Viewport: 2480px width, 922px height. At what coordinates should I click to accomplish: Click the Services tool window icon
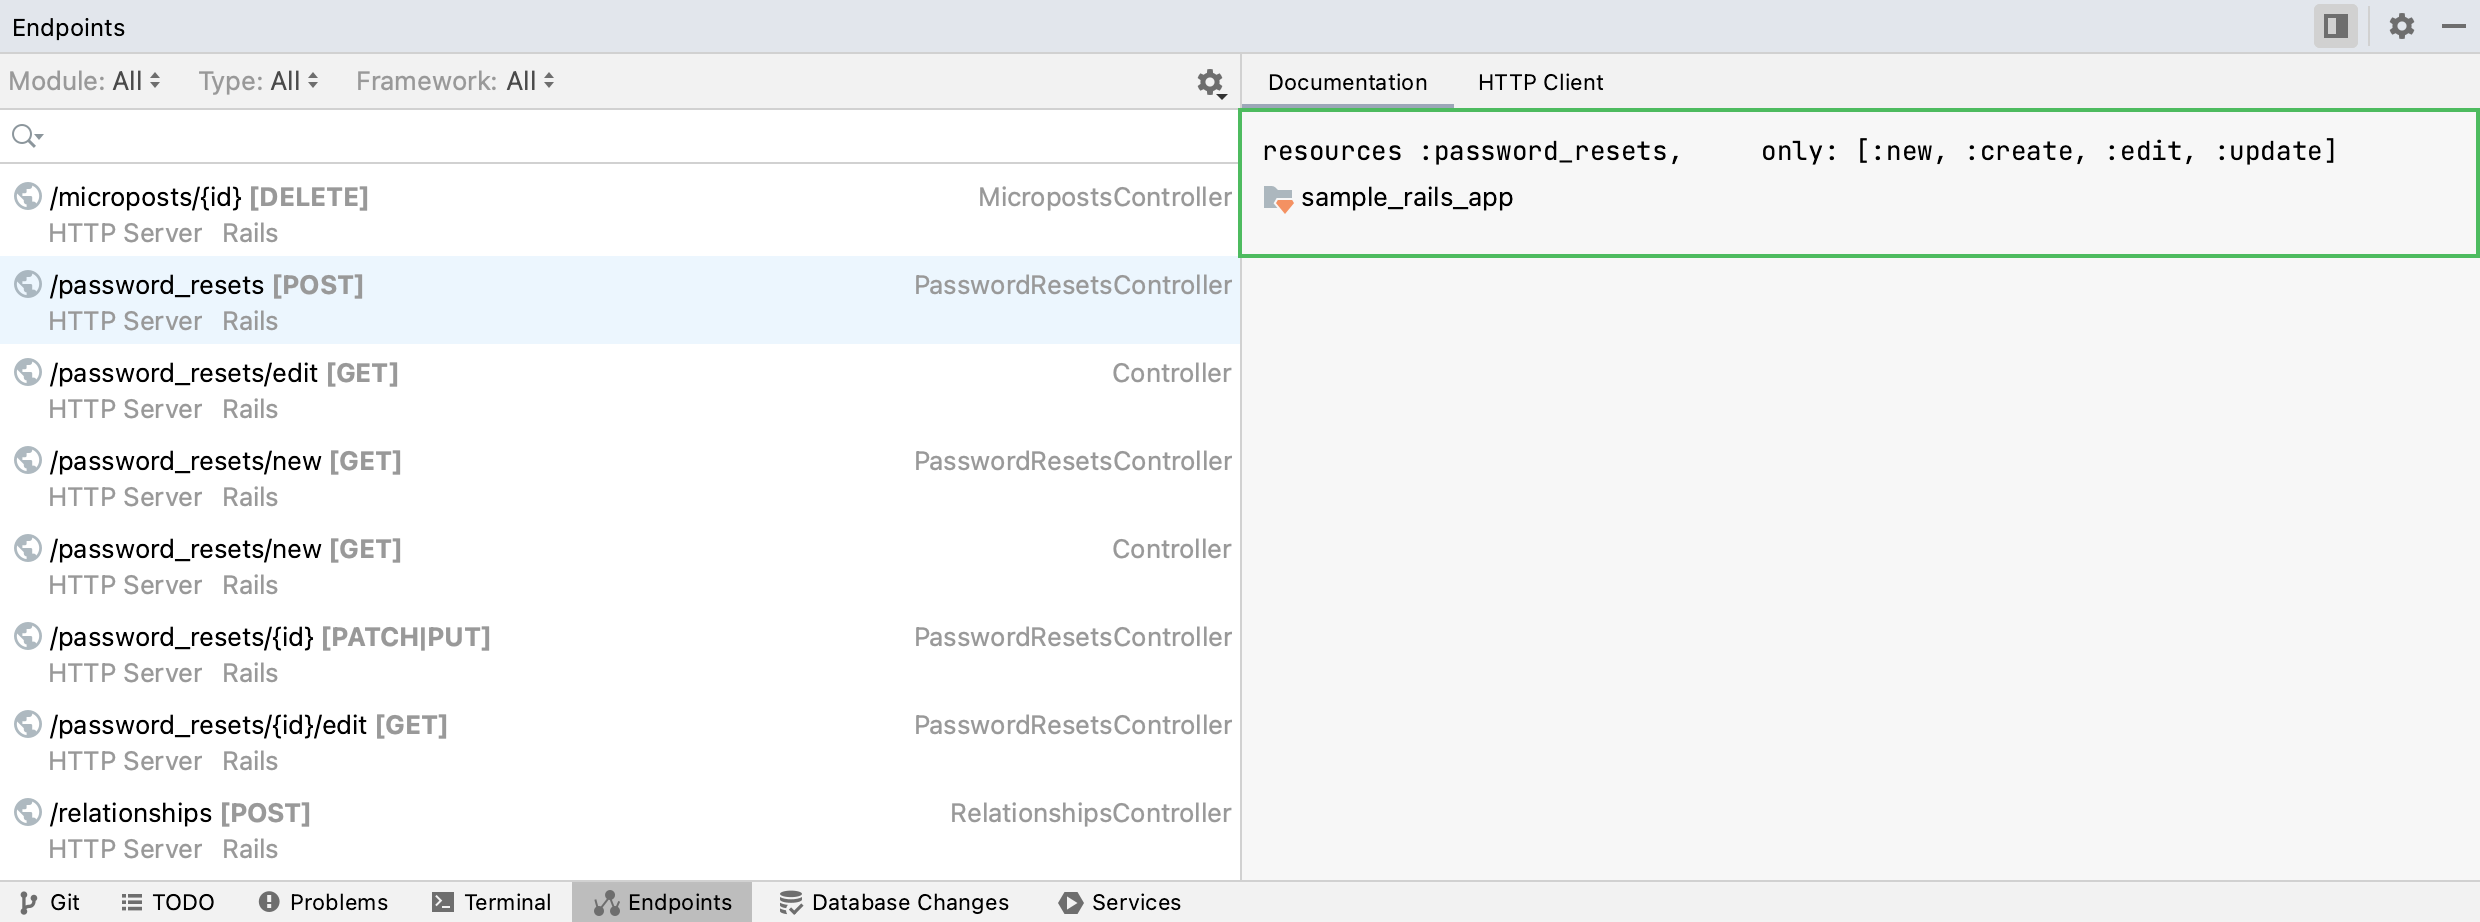[1069, 902]
